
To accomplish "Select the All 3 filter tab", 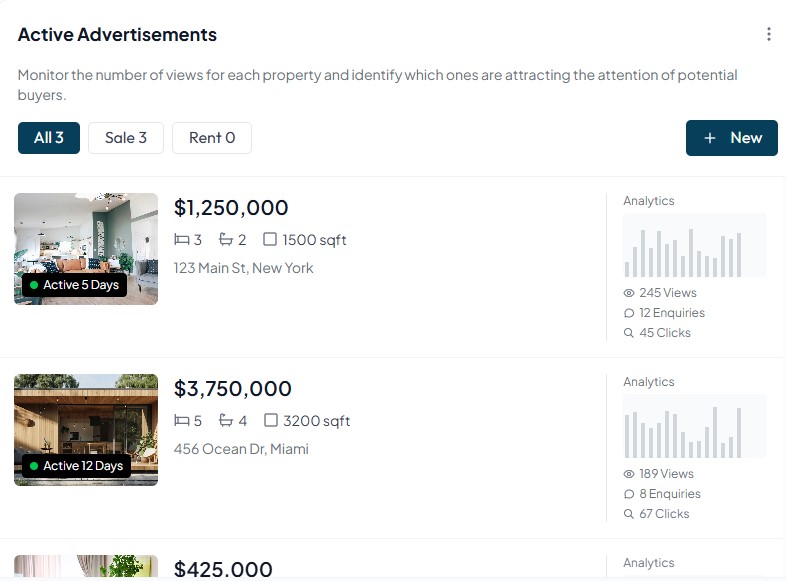I will pyautogui.click(x=48, y=138).
